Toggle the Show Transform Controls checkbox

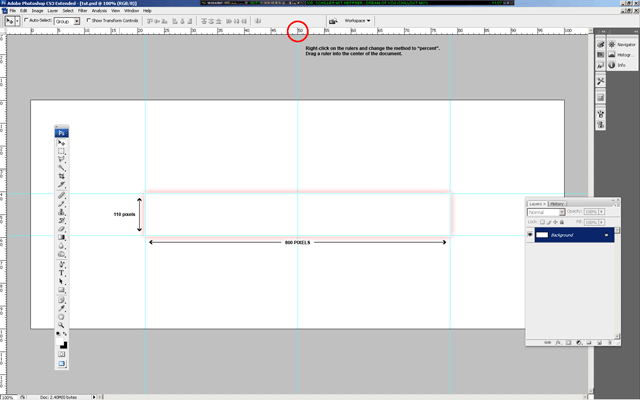pos(89,20)
